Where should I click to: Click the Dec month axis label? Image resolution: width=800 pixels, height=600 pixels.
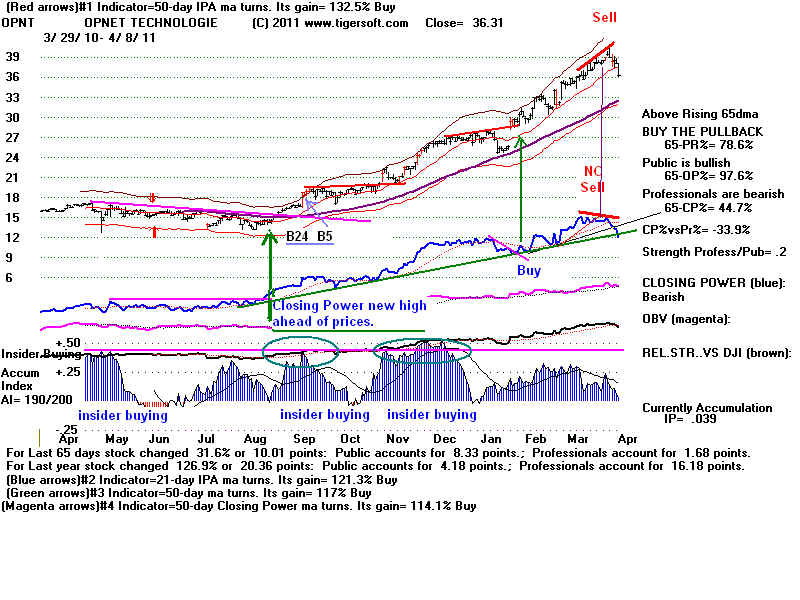(444, 439)
